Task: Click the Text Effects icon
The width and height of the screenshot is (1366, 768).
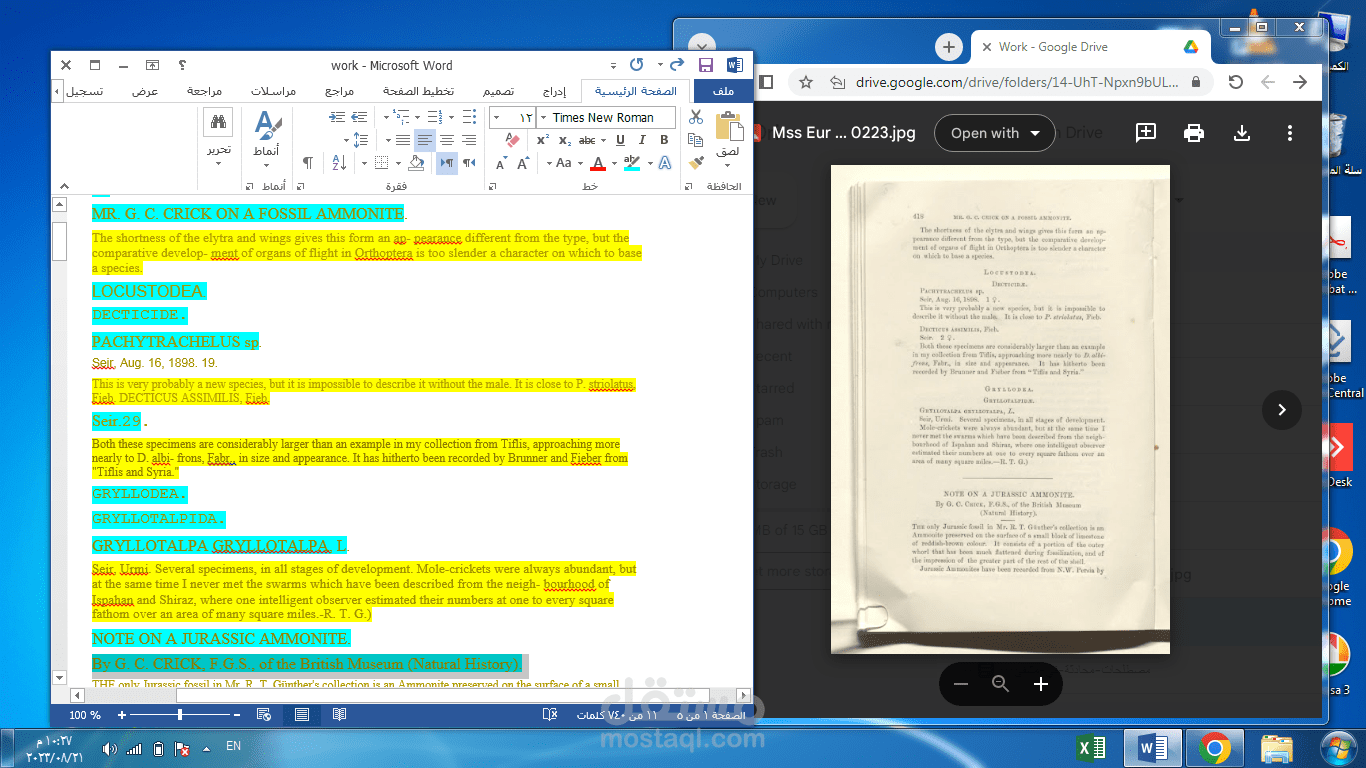Action: coord(665,163)
